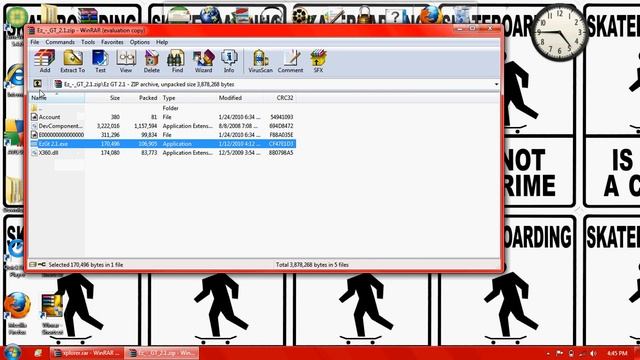Show archive Info
This screenshot has width=640, height=360.
coord(229,61)
